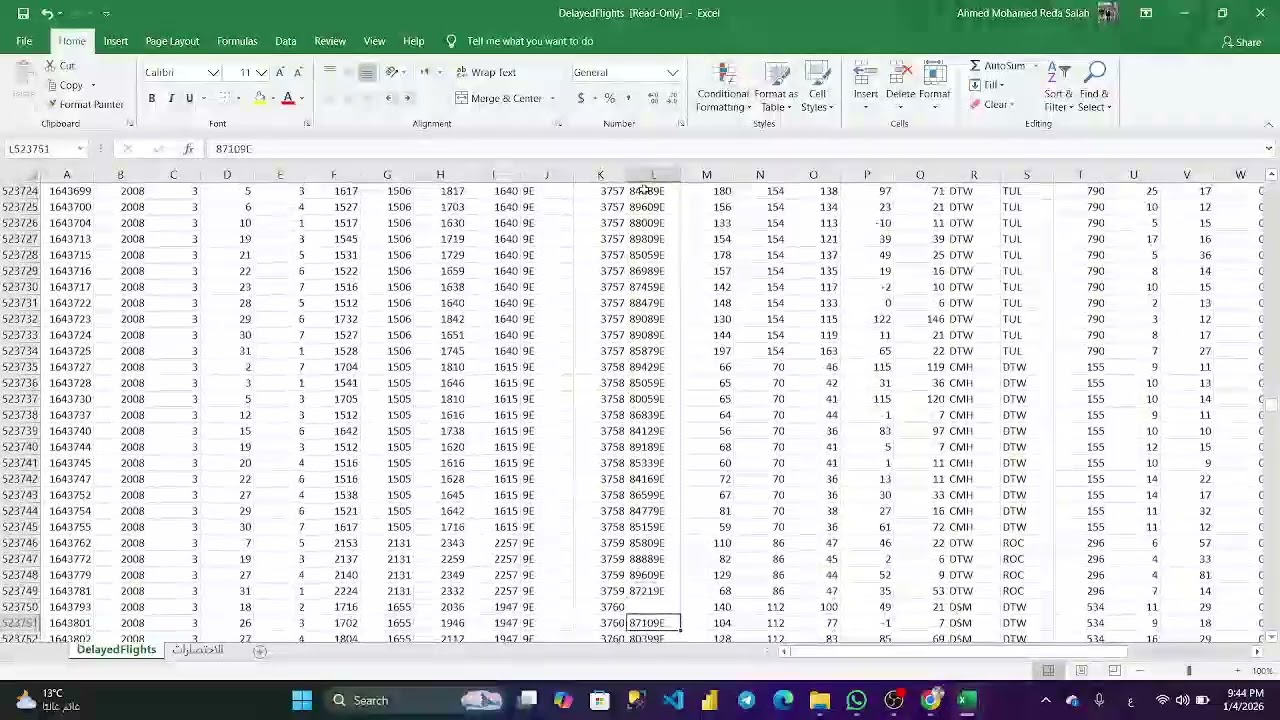1280x720 pixels.
Task: Open Merge & Center dropdown arrow
Action: click(x=552, y=98)
